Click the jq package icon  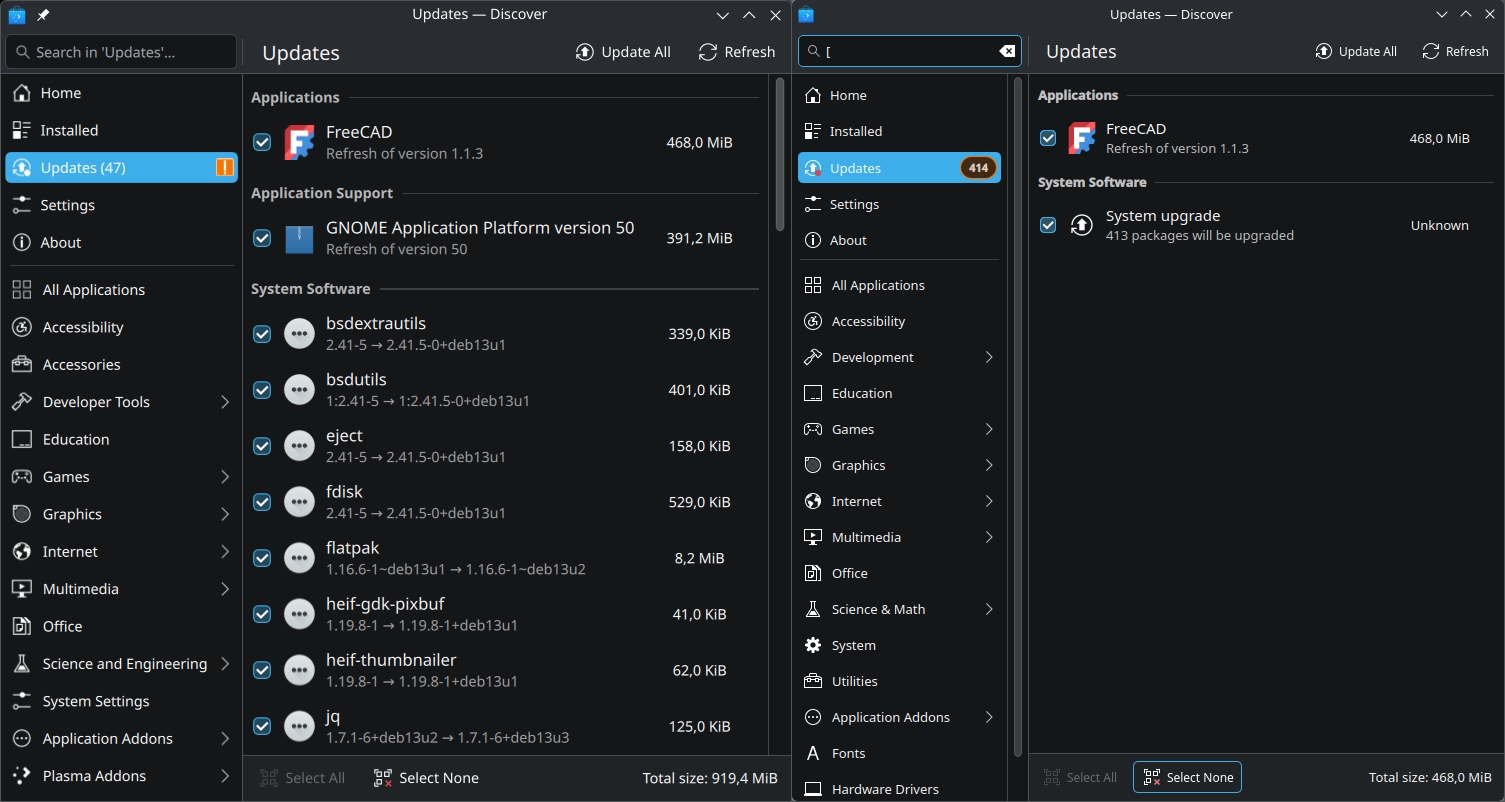(x=299, y=726)
